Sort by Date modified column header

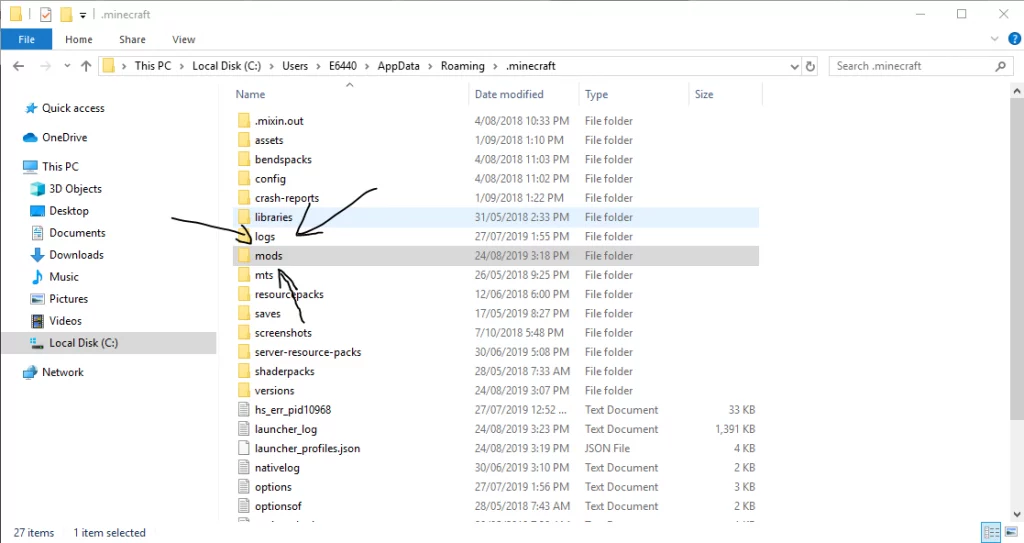(x=509, y=94)
